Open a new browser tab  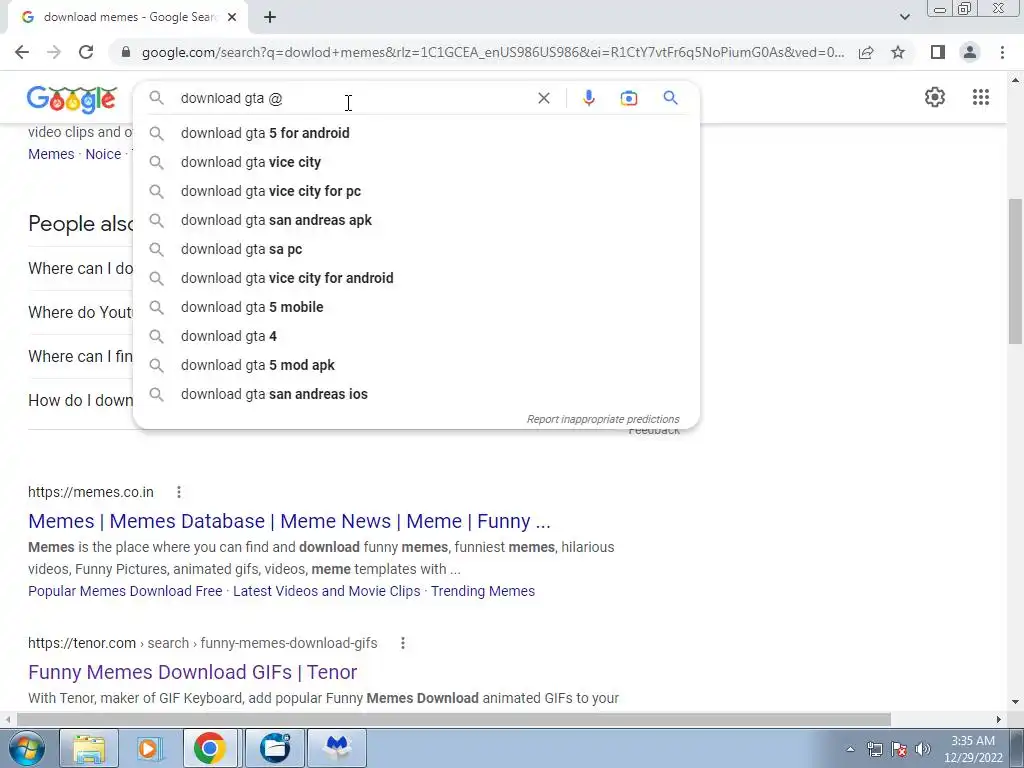tap(270, 17)
